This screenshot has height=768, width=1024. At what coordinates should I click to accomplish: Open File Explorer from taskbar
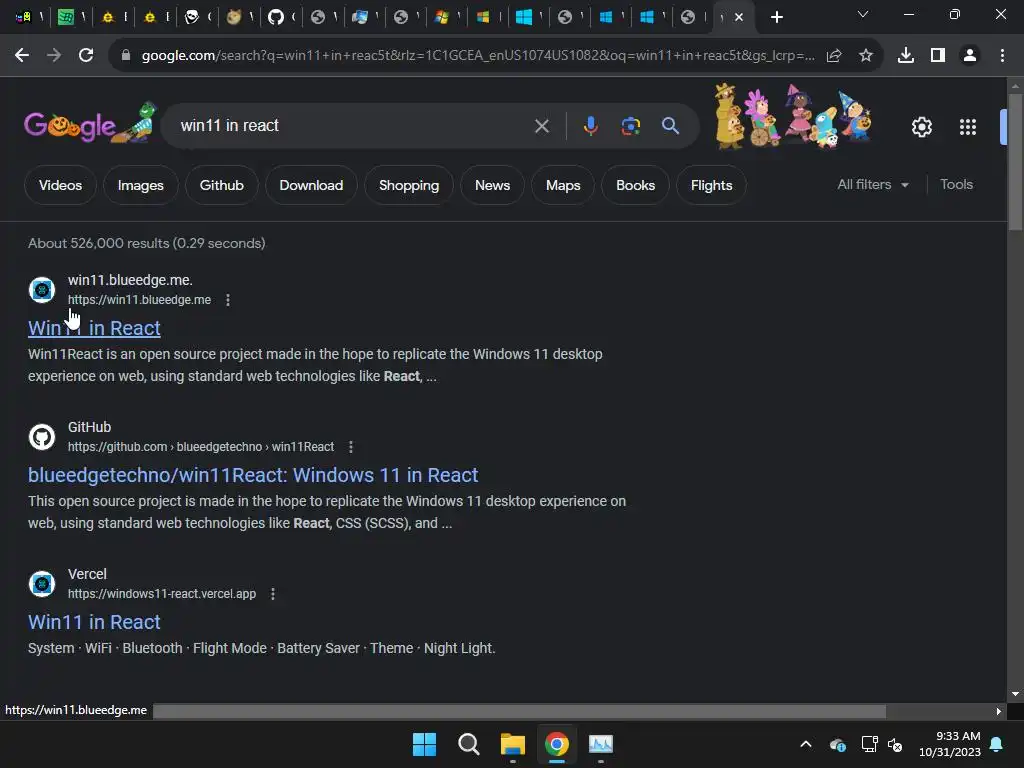pyautogui.click(x=513, y=744)
